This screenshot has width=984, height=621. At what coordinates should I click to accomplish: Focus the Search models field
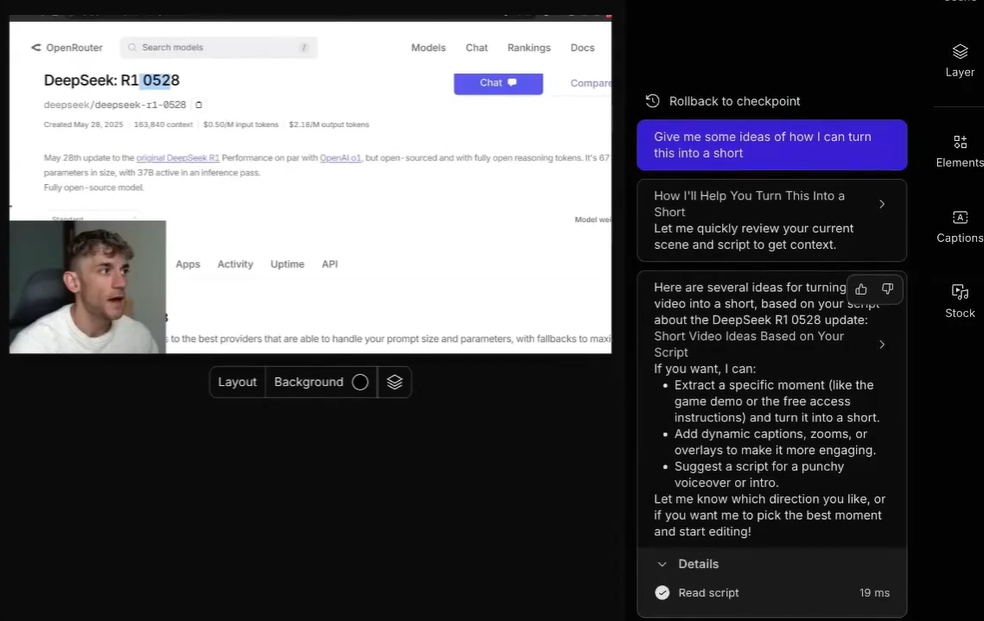tap(219, 48)
